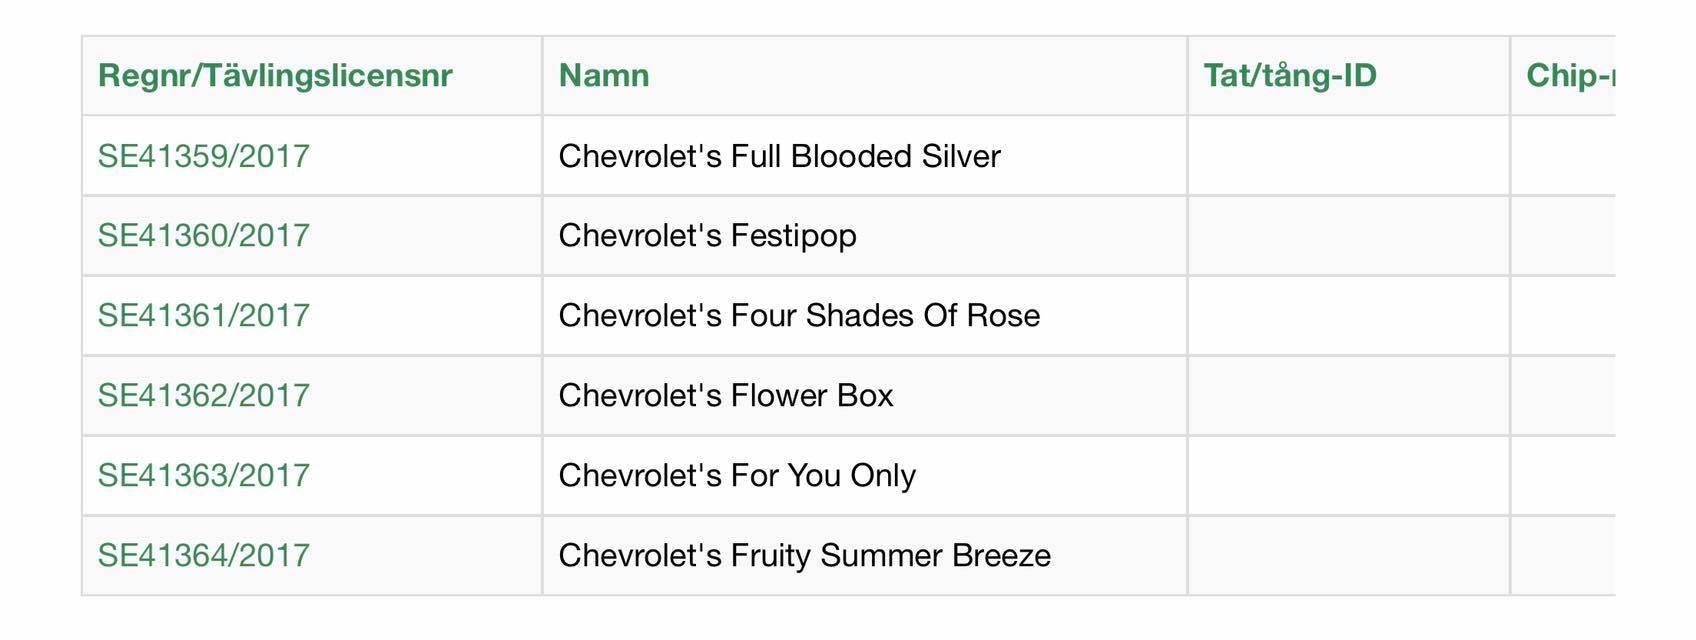1696x640 pixels.
Task: Open registration link SE41362/2017
Action: [204, 396]
